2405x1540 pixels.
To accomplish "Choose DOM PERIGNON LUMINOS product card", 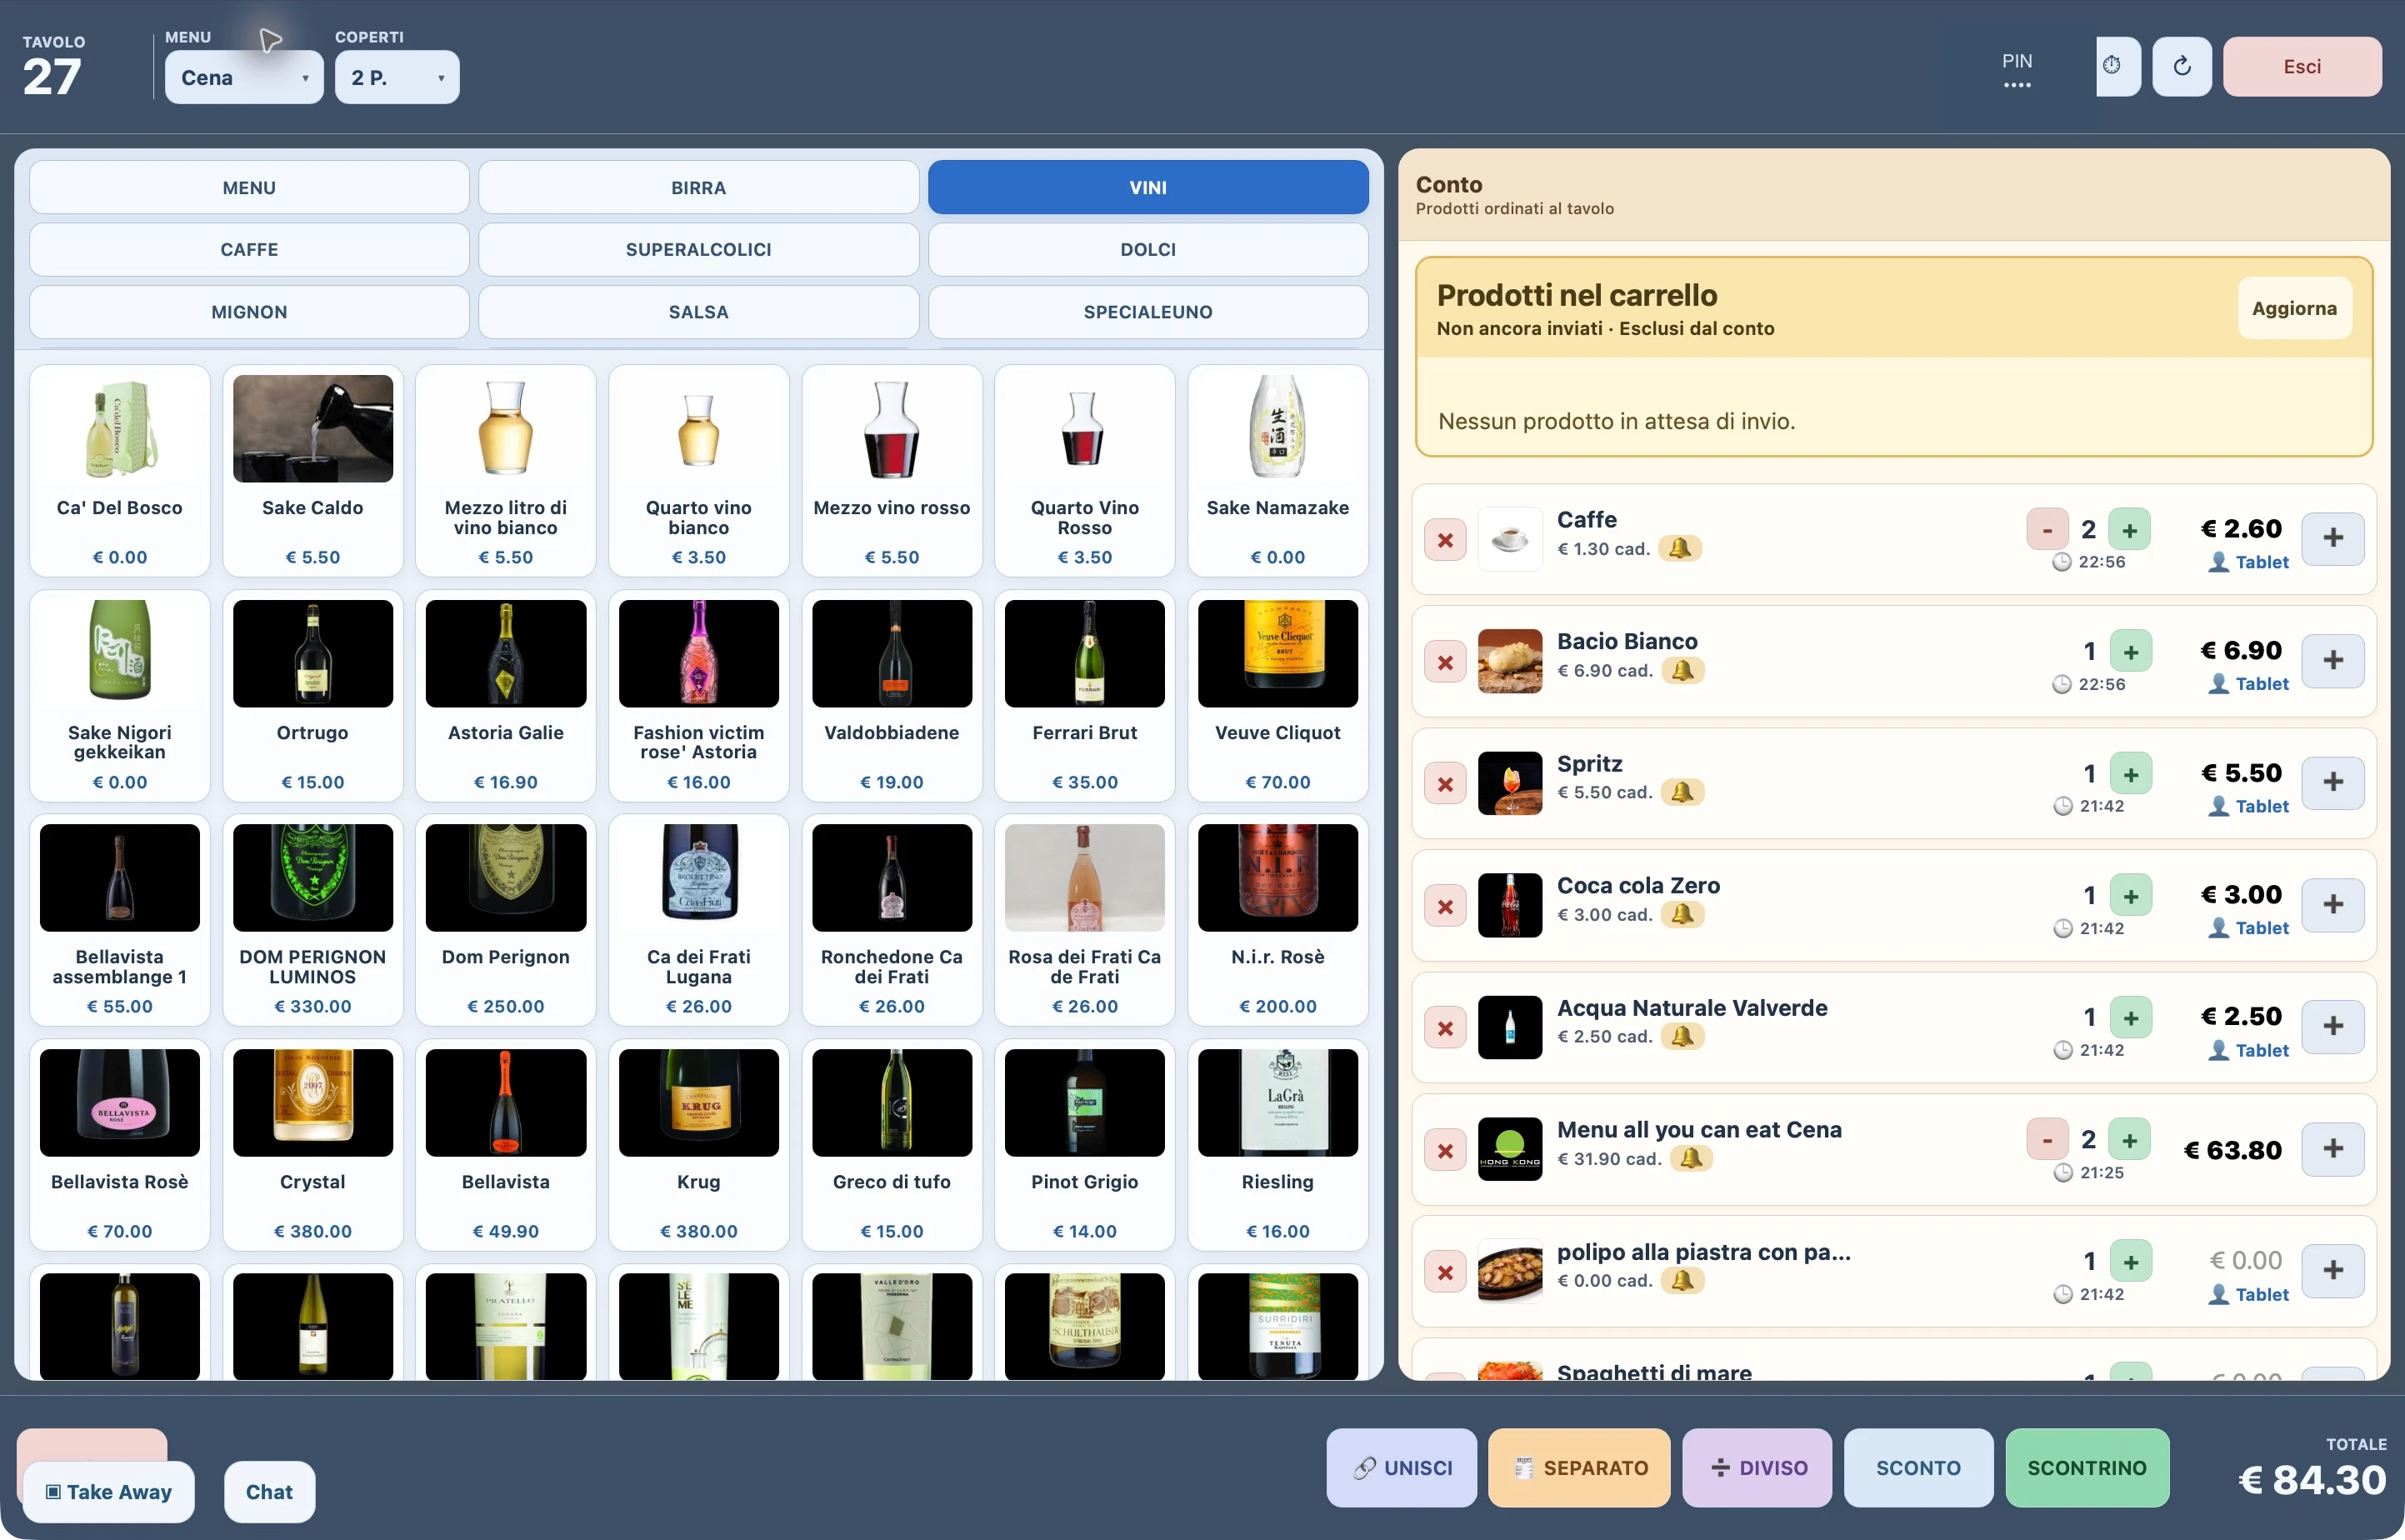I will click(312, 919).
